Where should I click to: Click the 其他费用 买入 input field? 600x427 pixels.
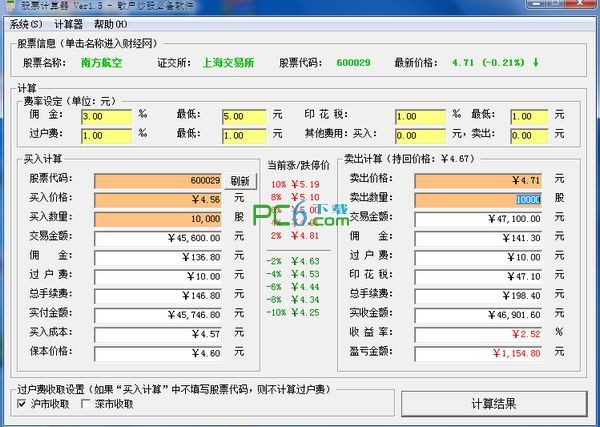point(420,136)
